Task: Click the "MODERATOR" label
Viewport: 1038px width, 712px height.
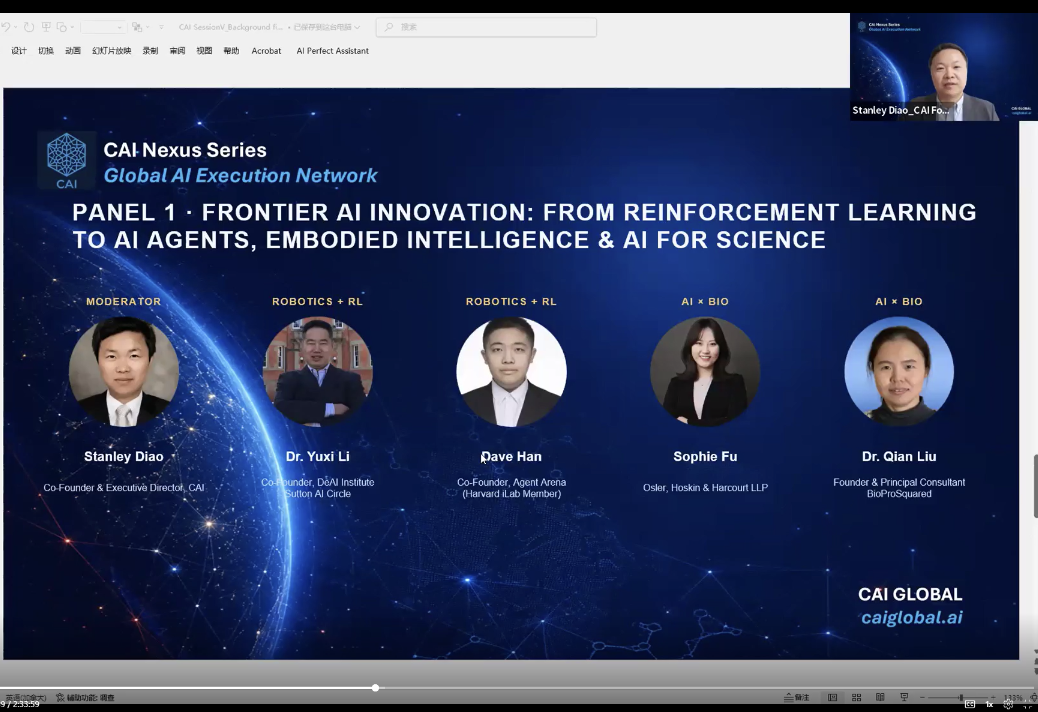Action: tap(124, 301)
